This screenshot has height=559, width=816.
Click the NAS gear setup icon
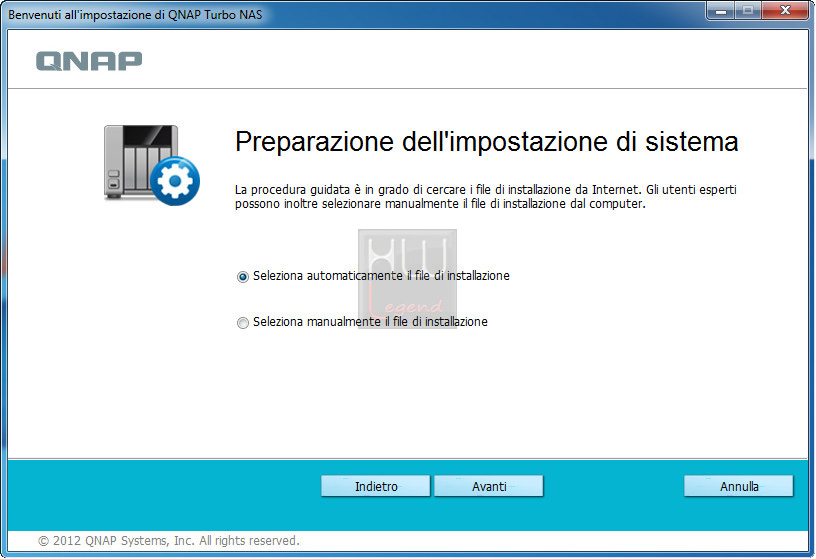151,164
